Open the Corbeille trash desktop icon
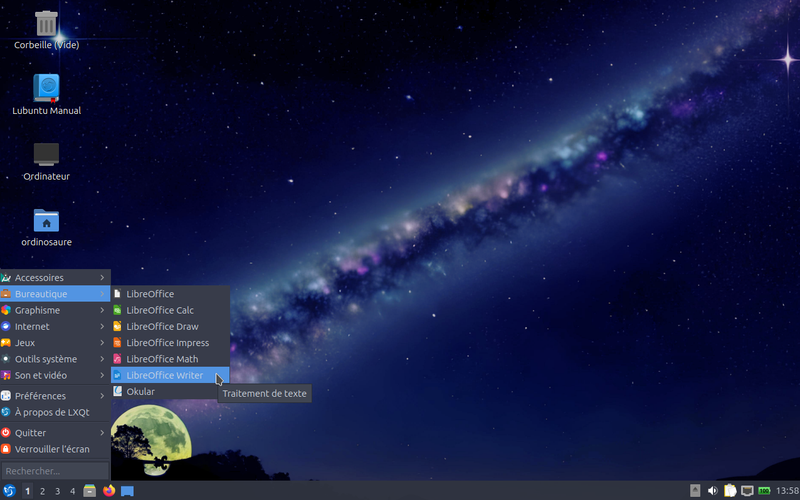Screen dimensions: 800x500 click(x=46, y=24)
